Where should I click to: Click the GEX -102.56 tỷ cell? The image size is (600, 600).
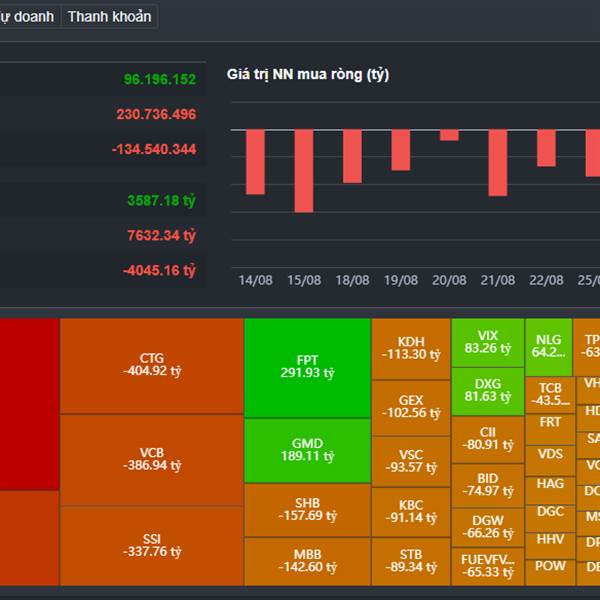pos(411,408)
